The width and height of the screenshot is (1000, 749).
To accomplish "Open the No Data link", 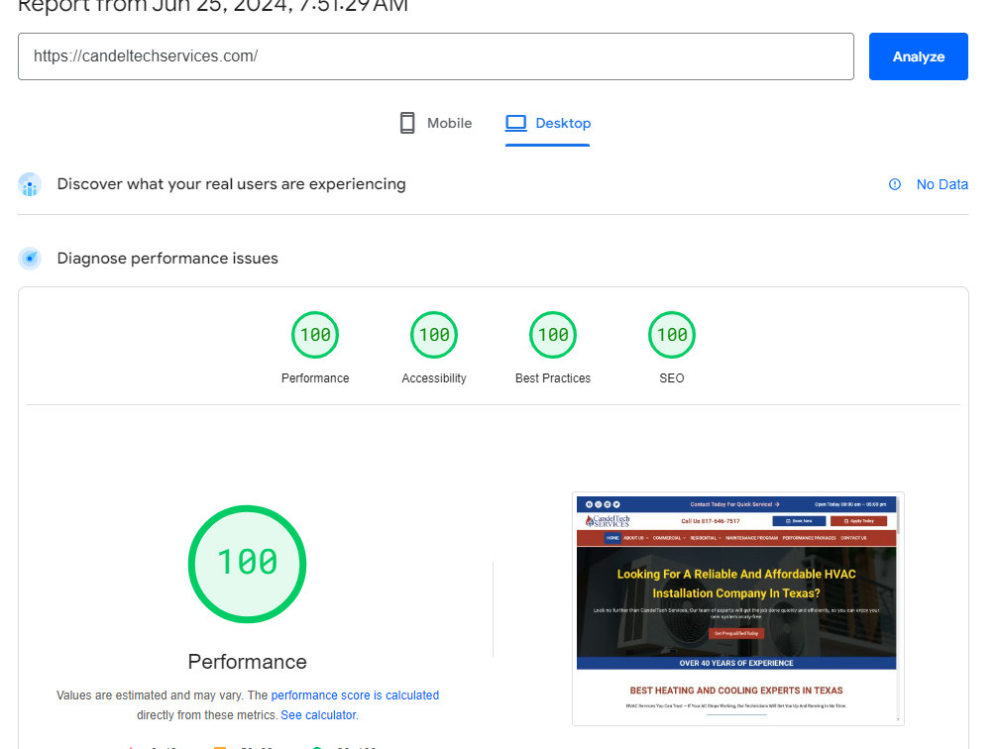I will pyautogui.click(x=941, y=184).
